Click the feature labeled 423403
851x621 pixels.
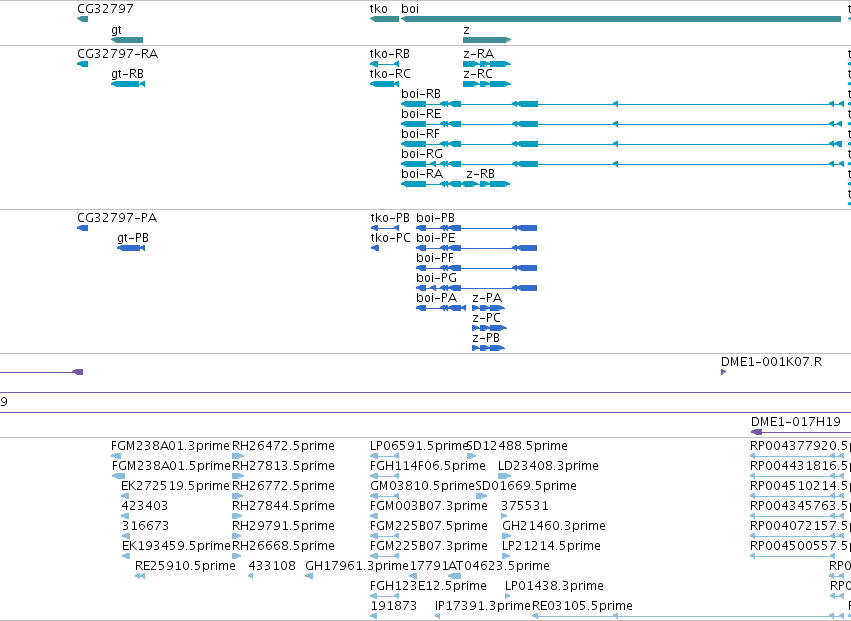point(125,516)
